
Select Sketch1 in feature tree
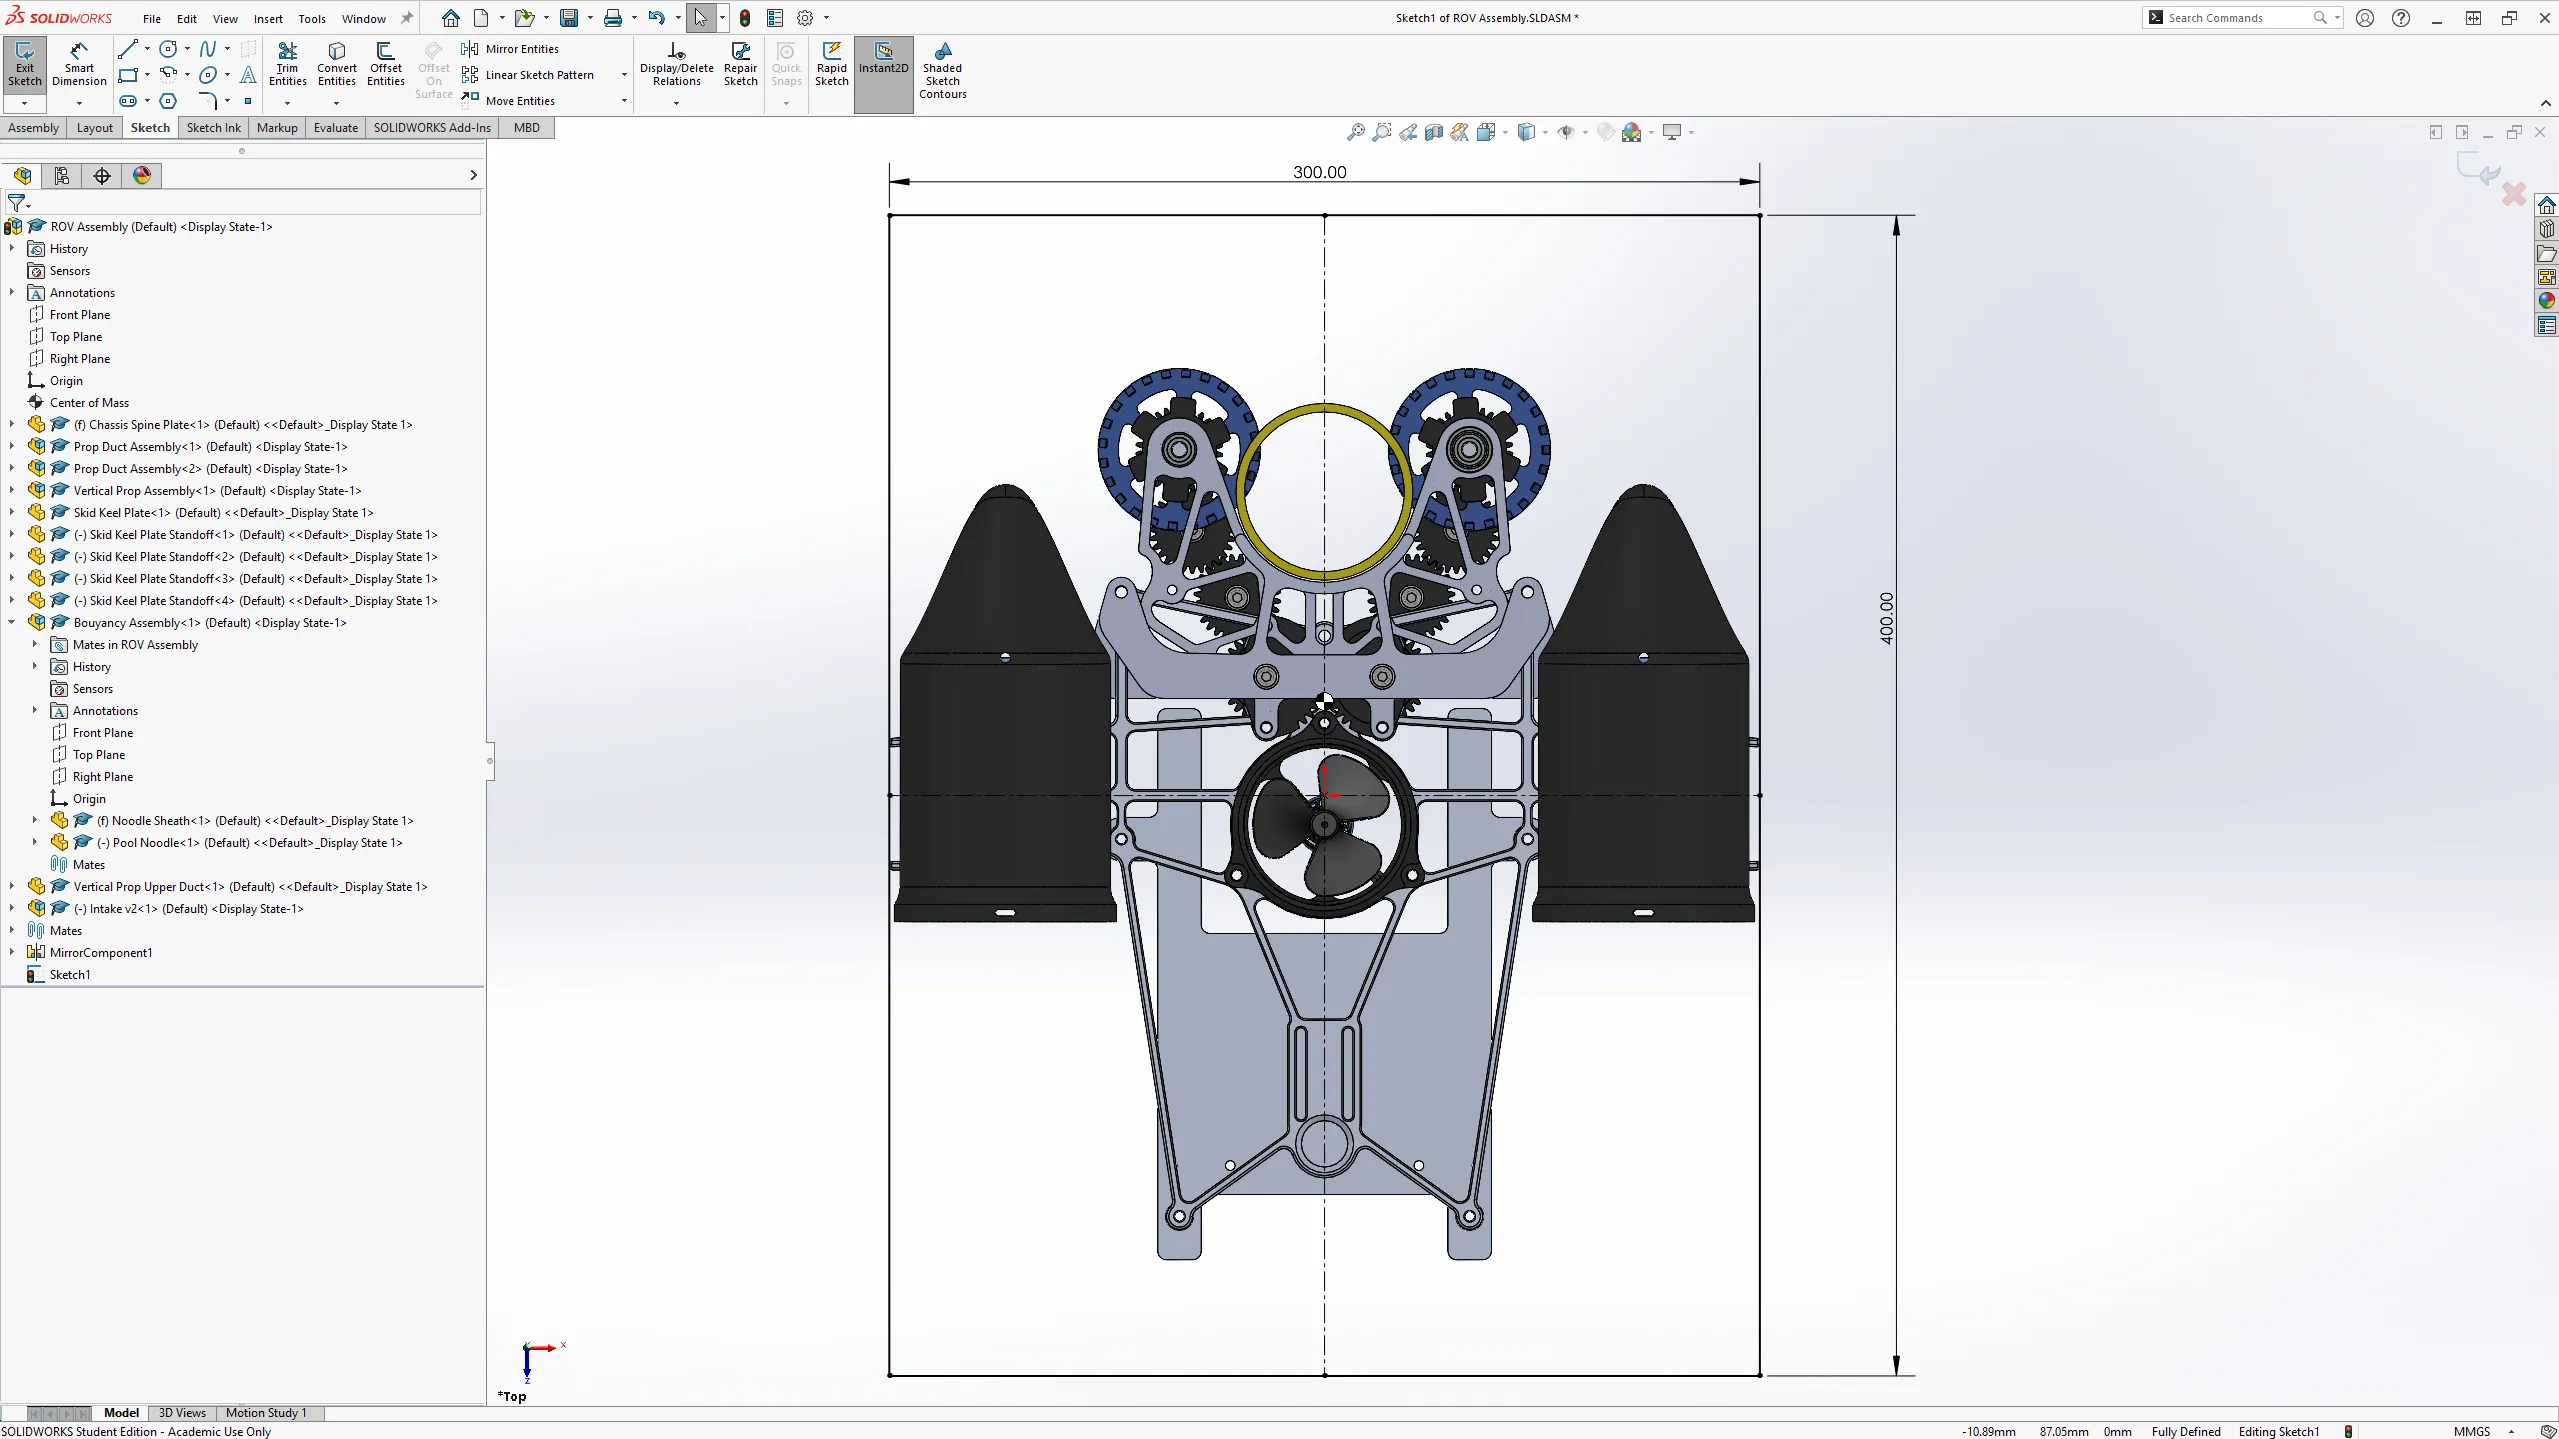click(70, 975)
